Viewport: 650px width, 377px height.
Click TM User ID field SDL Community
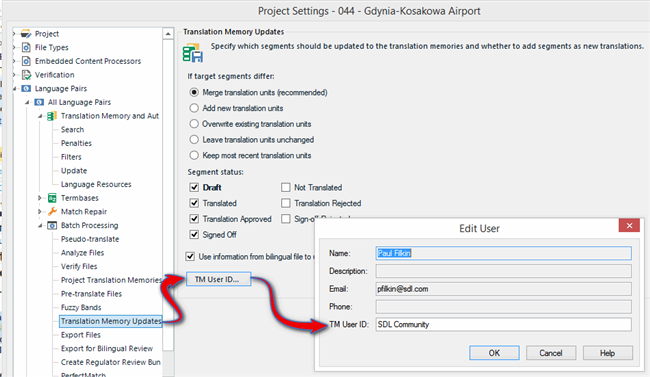[504, 324]
